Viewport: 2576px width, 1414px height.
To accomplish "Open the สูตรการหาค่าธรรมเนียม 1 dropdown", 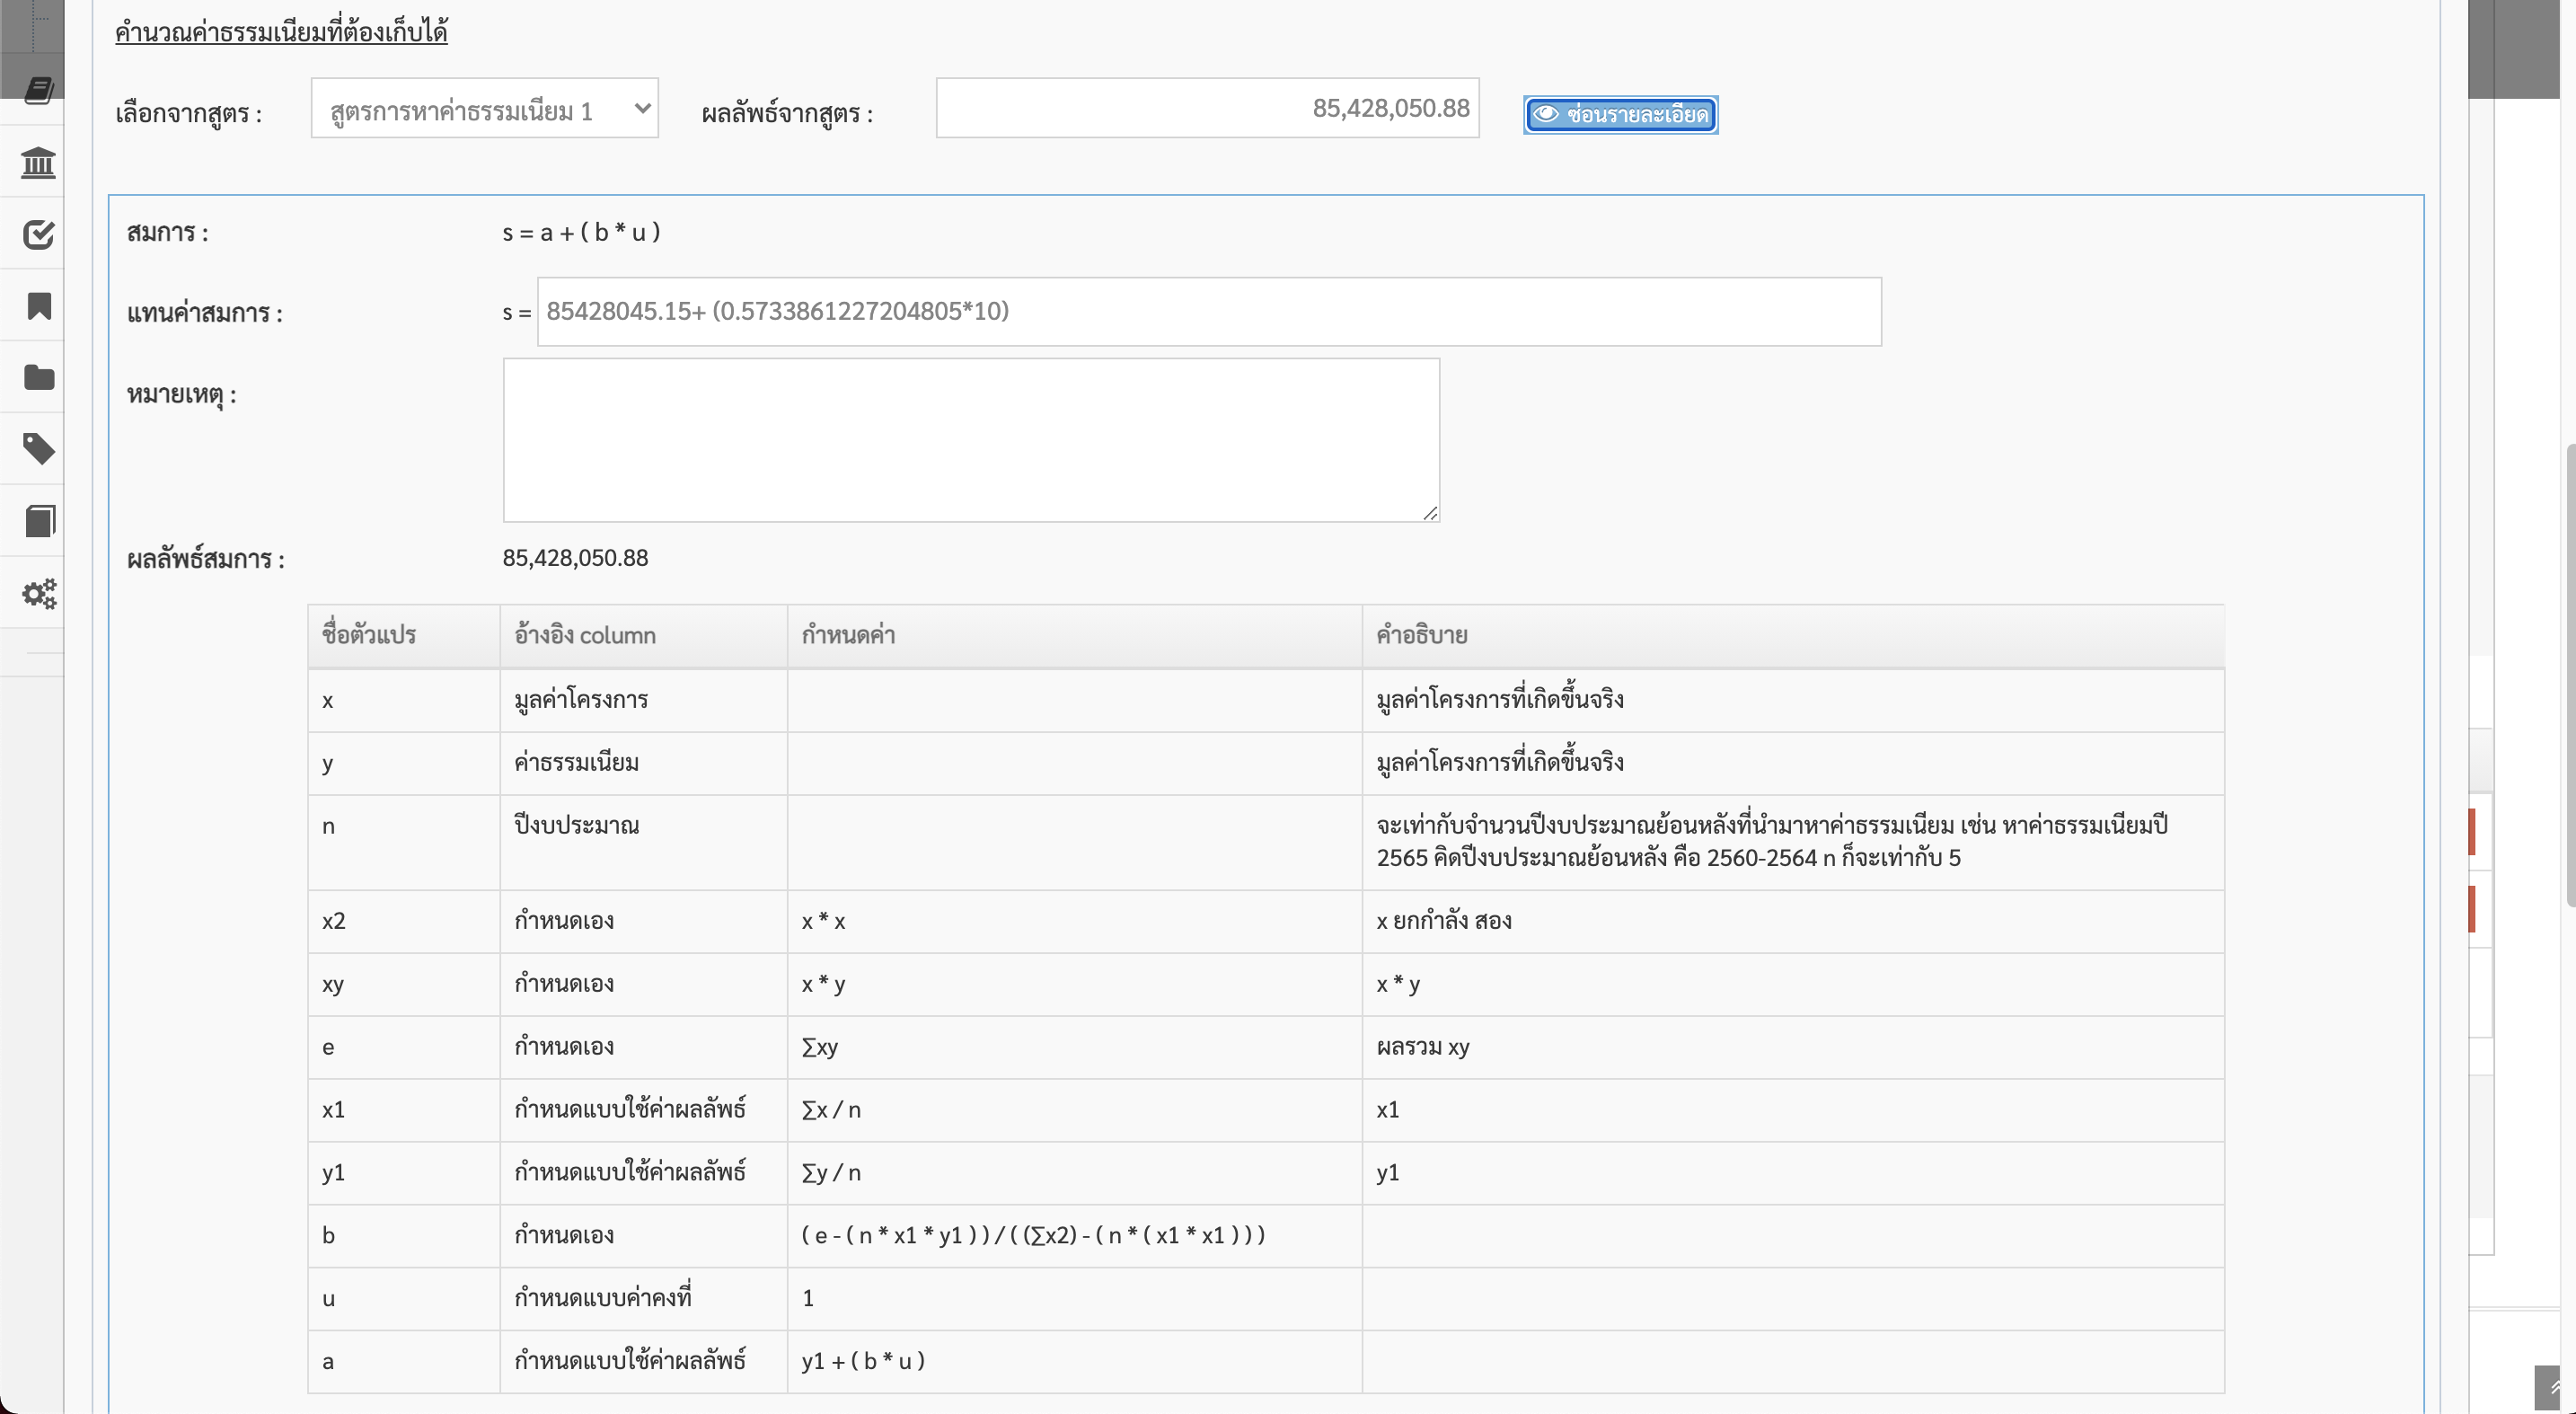I will click(484, 108).
